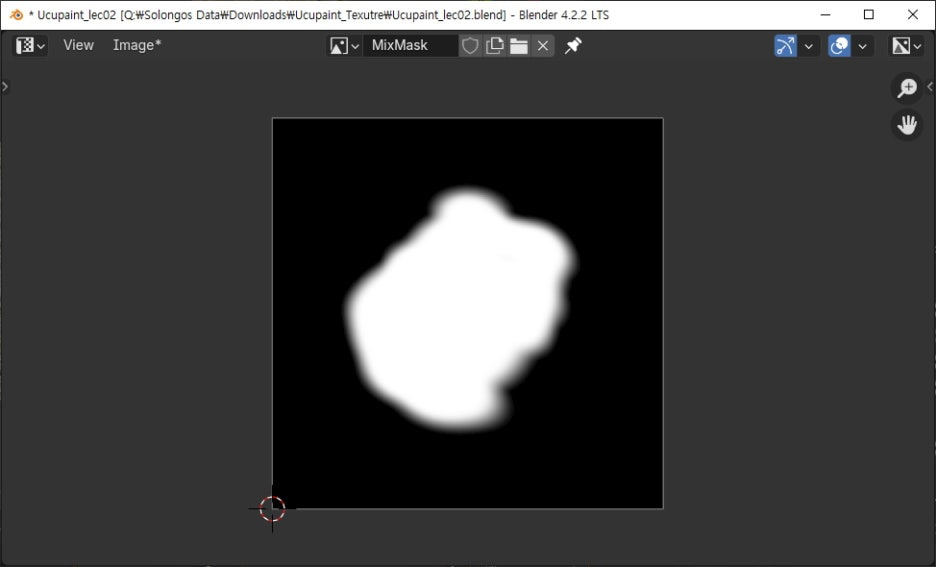
Task: Toggle show overlays button
Action: coord(839,46)
